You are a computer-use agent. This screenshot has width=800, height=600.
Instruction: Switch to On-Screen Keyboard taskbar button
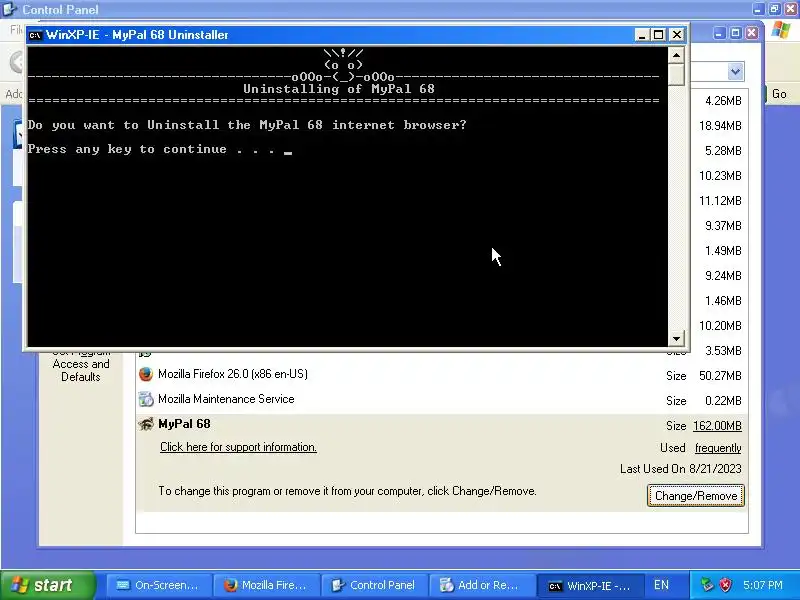coord(158,585)
